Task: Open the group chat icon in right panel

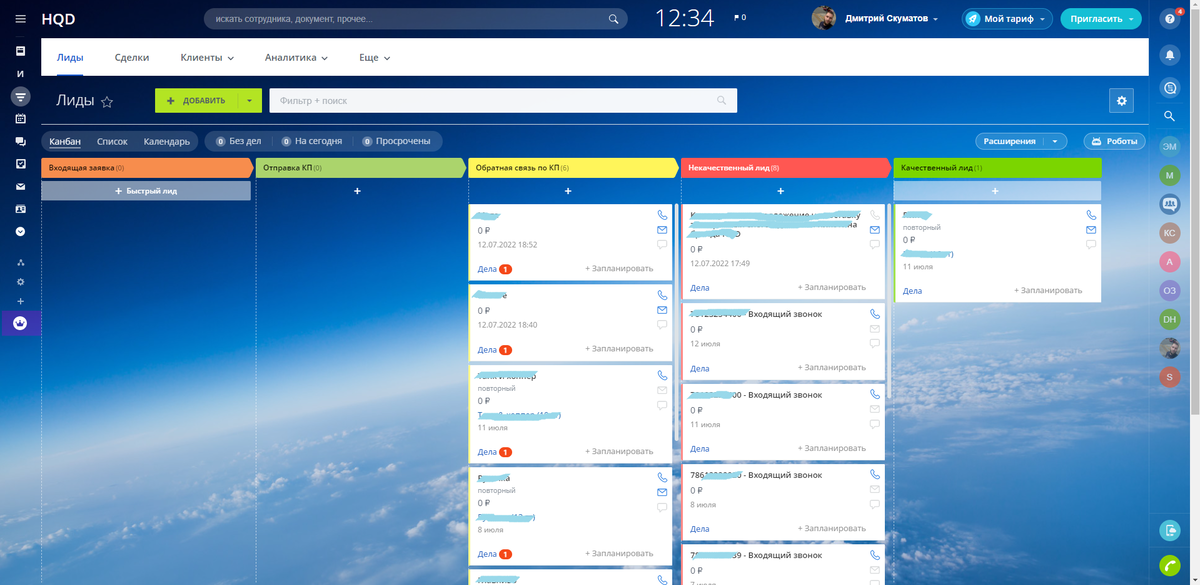Action: [1169, 204]
